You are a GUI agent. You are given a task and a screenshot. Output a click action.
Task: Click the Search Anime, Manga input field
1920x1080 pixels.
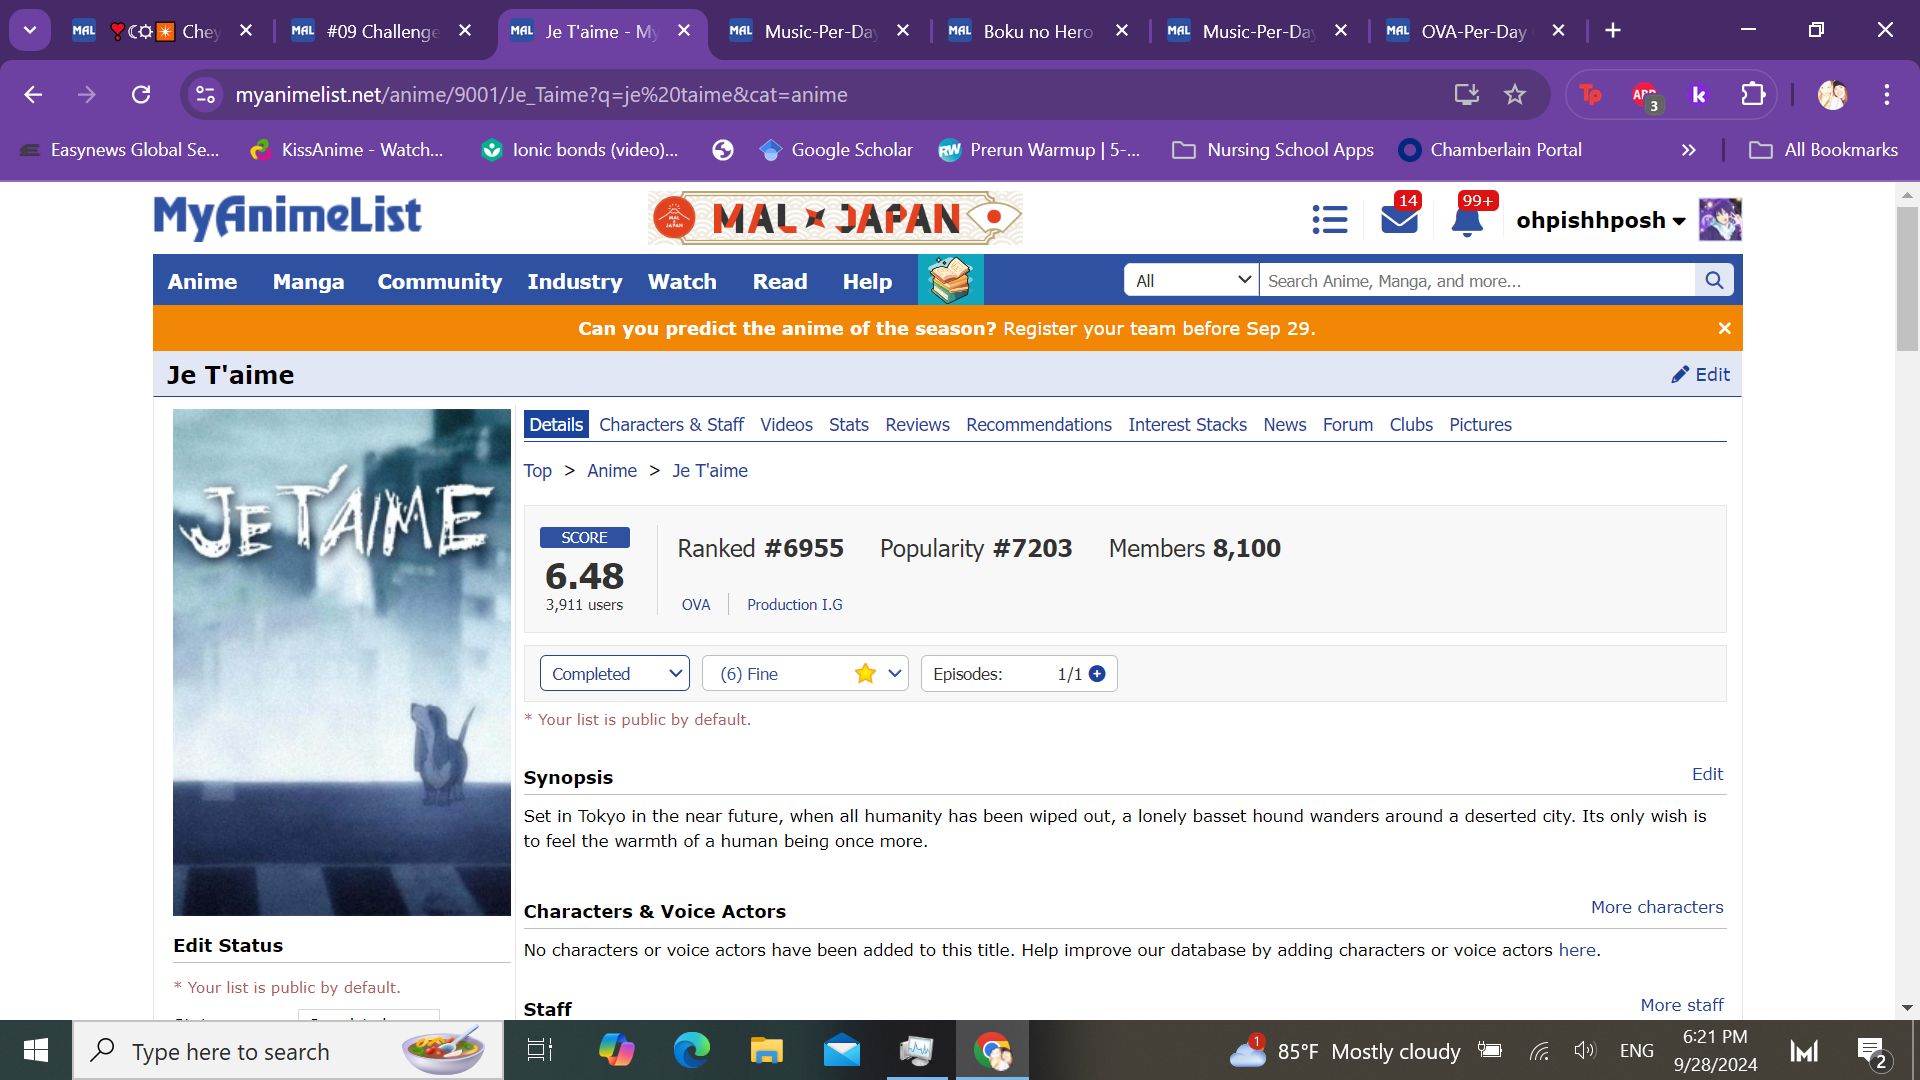[x=1476, y=280]
